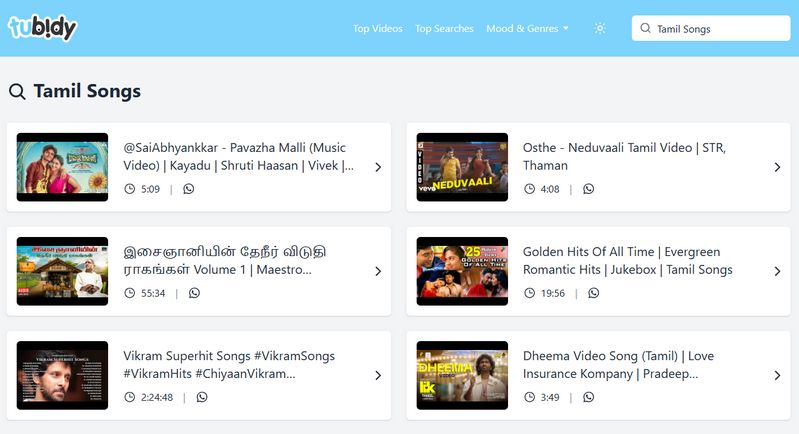
Task: Open the Maestro tea shop video thumbnail
Action: click(62, 271)
